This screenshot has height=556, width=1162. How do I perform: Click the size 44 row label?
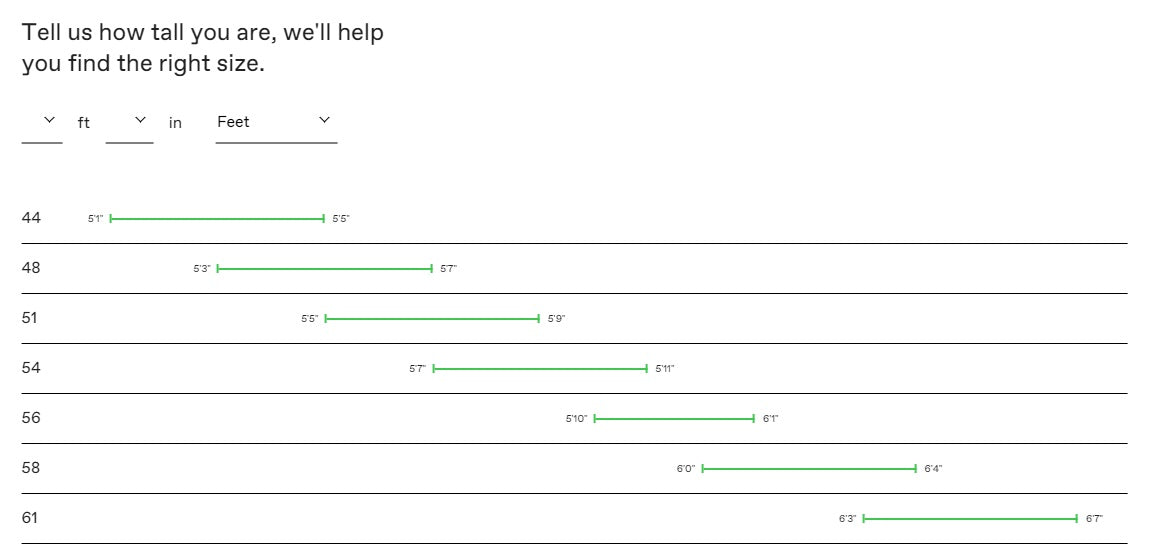pos(31,218)
